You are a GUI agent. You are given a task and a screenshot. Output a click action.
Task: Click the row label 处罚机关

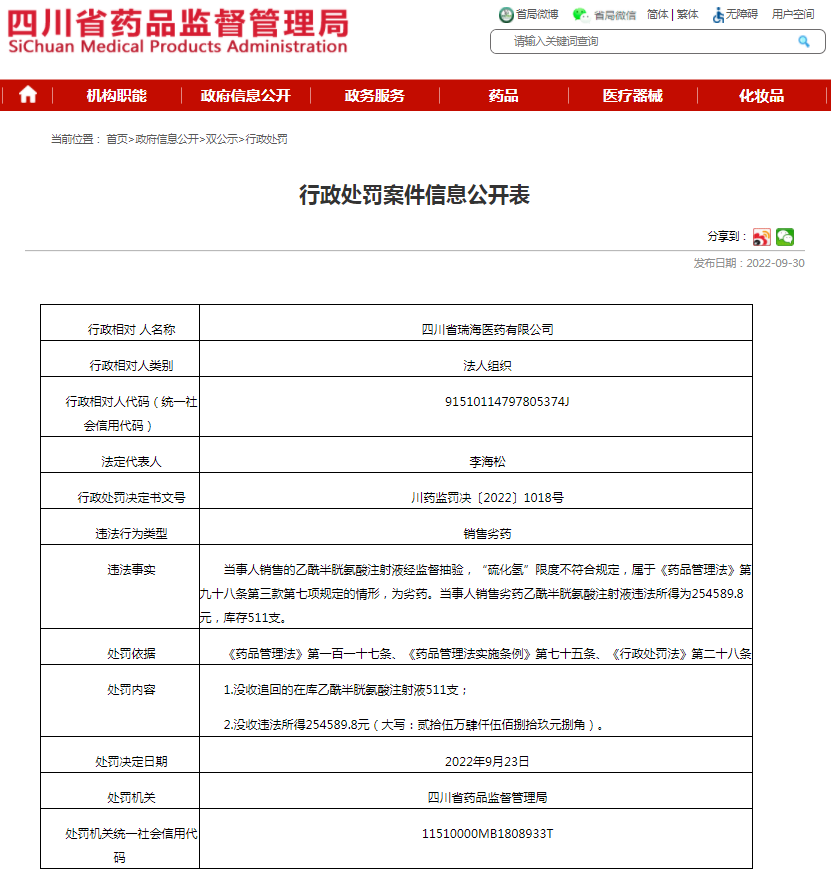pyautogui.click(x=131, y=797)
